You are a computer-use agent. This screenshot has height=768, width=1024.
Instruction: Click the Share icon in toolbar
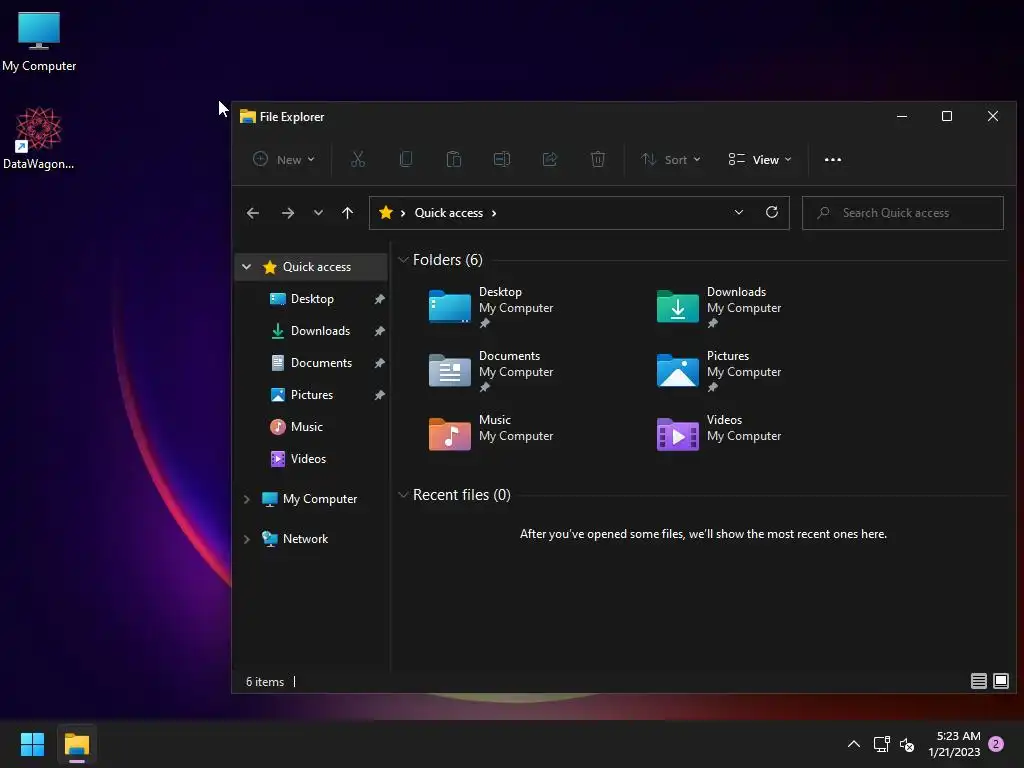point(550,159)
